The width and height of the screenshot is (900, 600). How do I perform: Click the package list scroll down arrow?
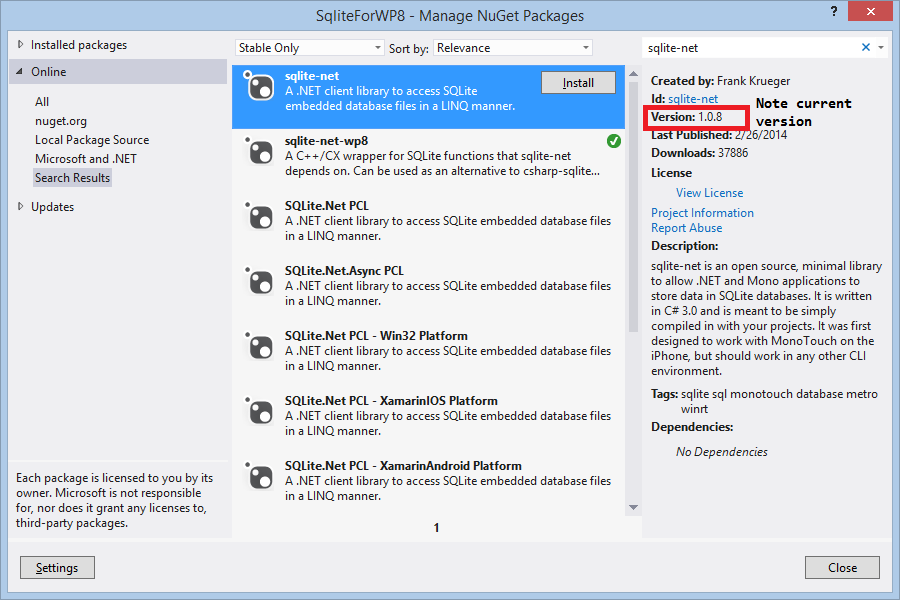tap(633, 508)
